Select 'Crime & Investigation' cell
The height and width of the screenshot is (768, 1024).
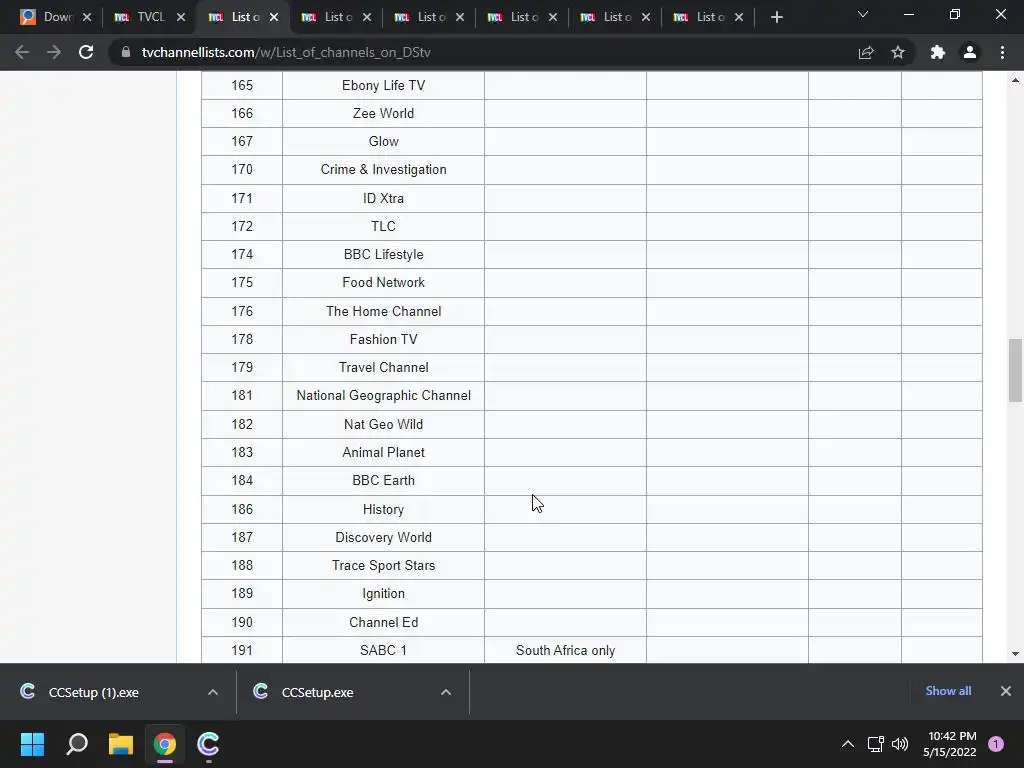coord(383,170)
